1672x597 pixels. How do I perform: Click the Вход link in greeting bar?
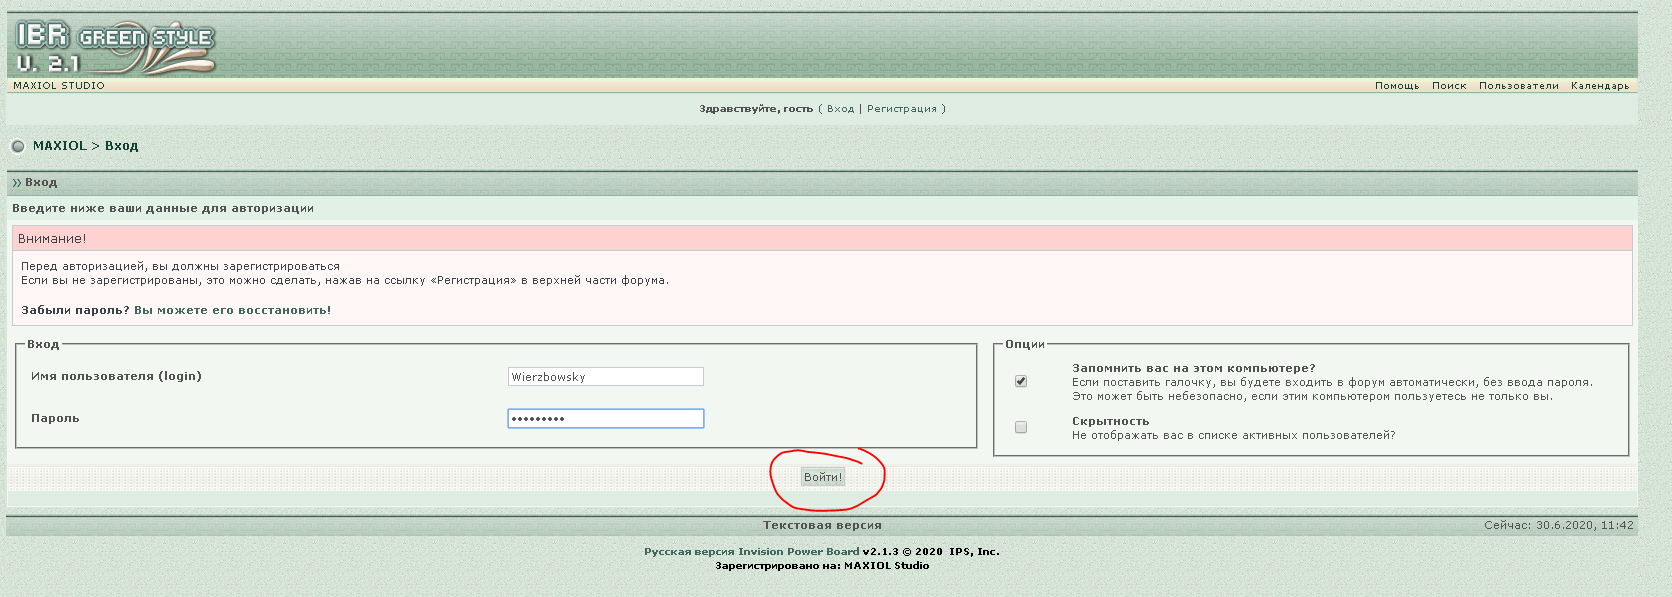(840, 109)
